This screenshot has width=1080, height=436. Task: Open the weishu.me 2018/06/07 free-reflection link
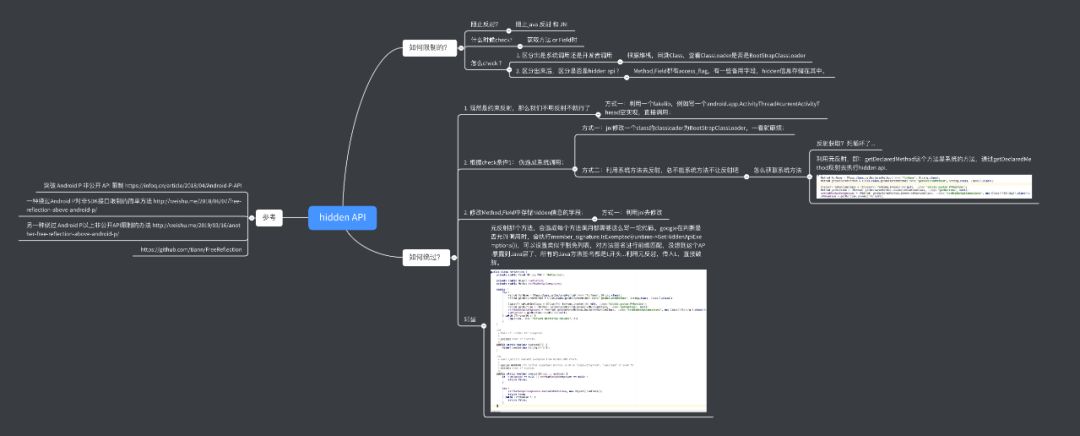click(x=134, y=205)
